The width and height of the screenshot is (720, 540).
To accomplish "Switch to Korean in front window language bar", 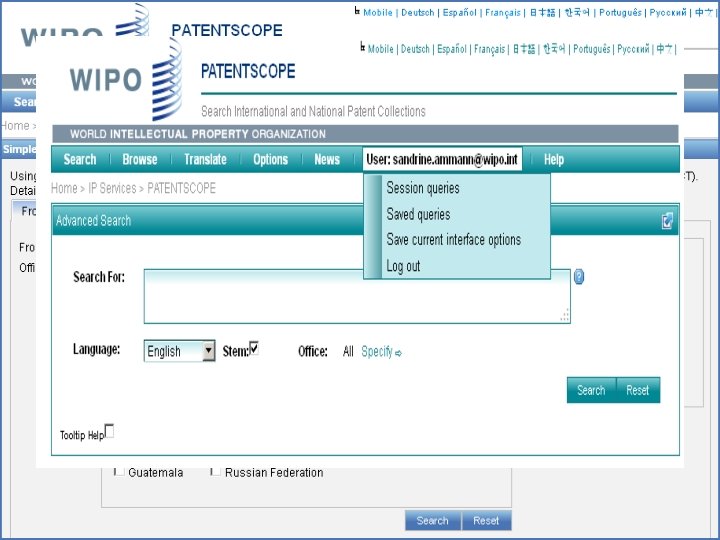I will pos(554,49).
